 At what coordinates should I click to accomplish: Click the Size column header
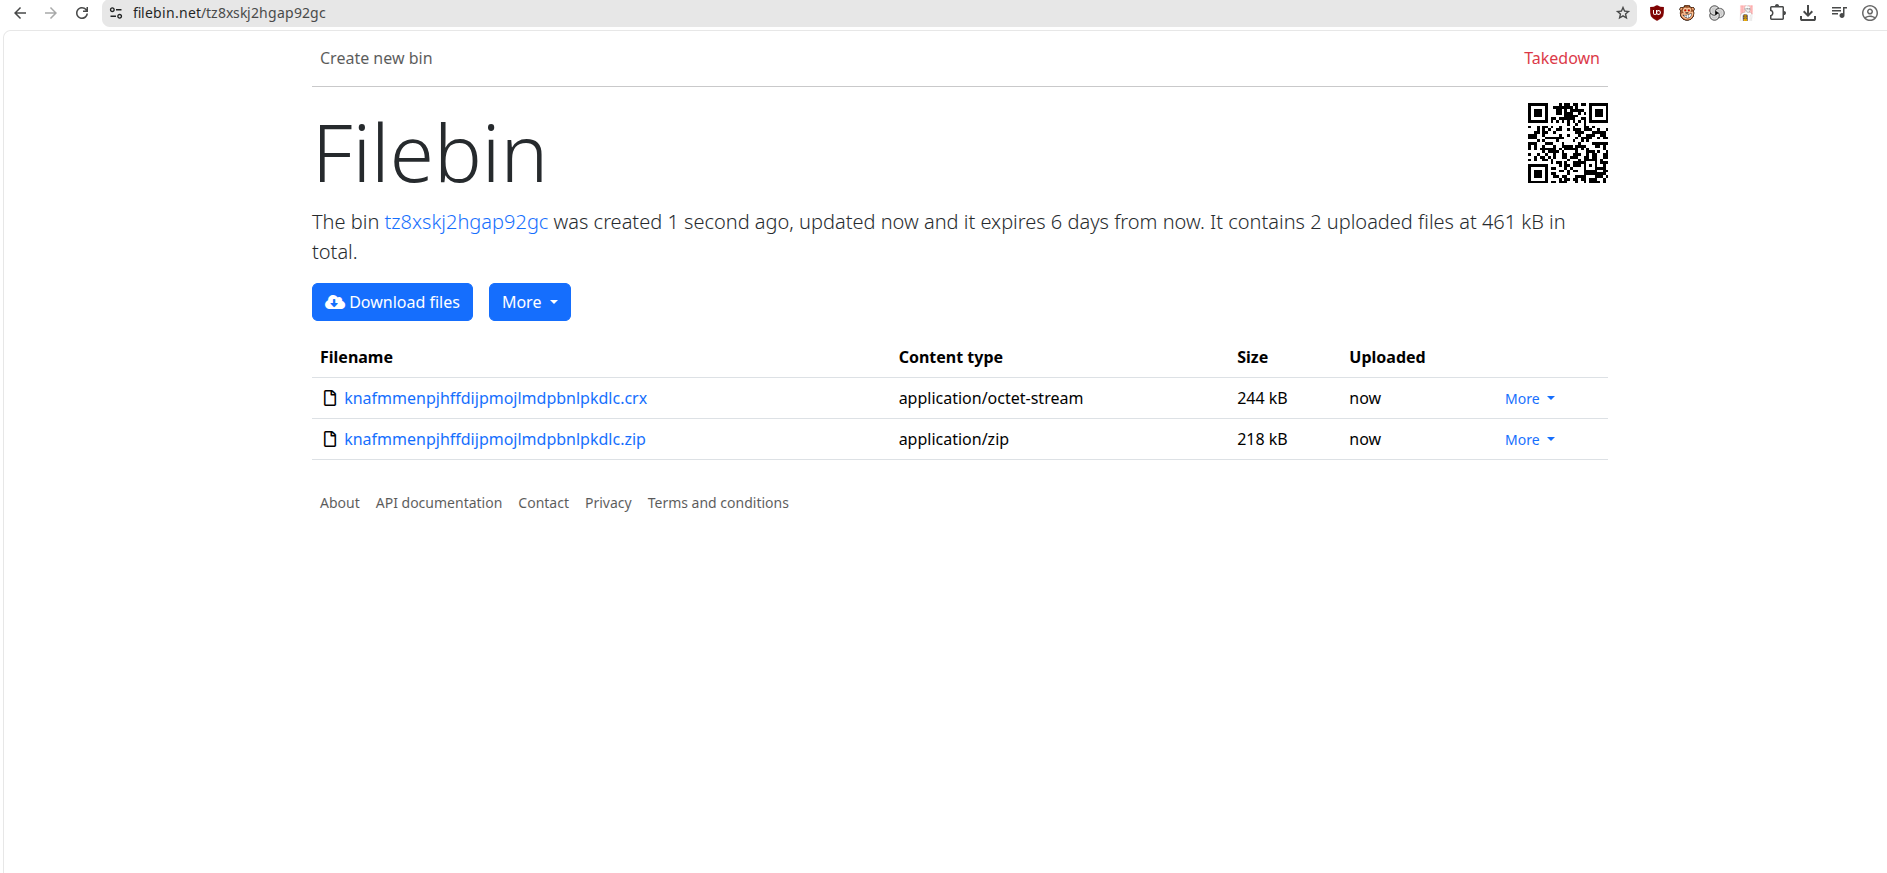[1252, 357]
